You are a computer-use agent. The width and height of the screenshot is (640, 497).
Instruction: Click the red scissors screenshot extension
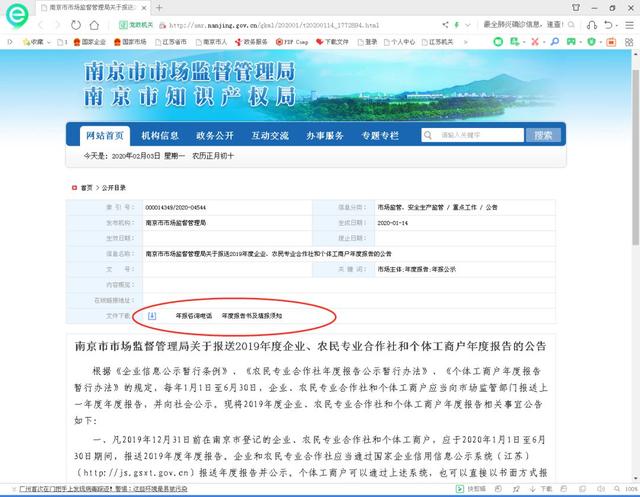pyautogui.click(x=535, y=42)
